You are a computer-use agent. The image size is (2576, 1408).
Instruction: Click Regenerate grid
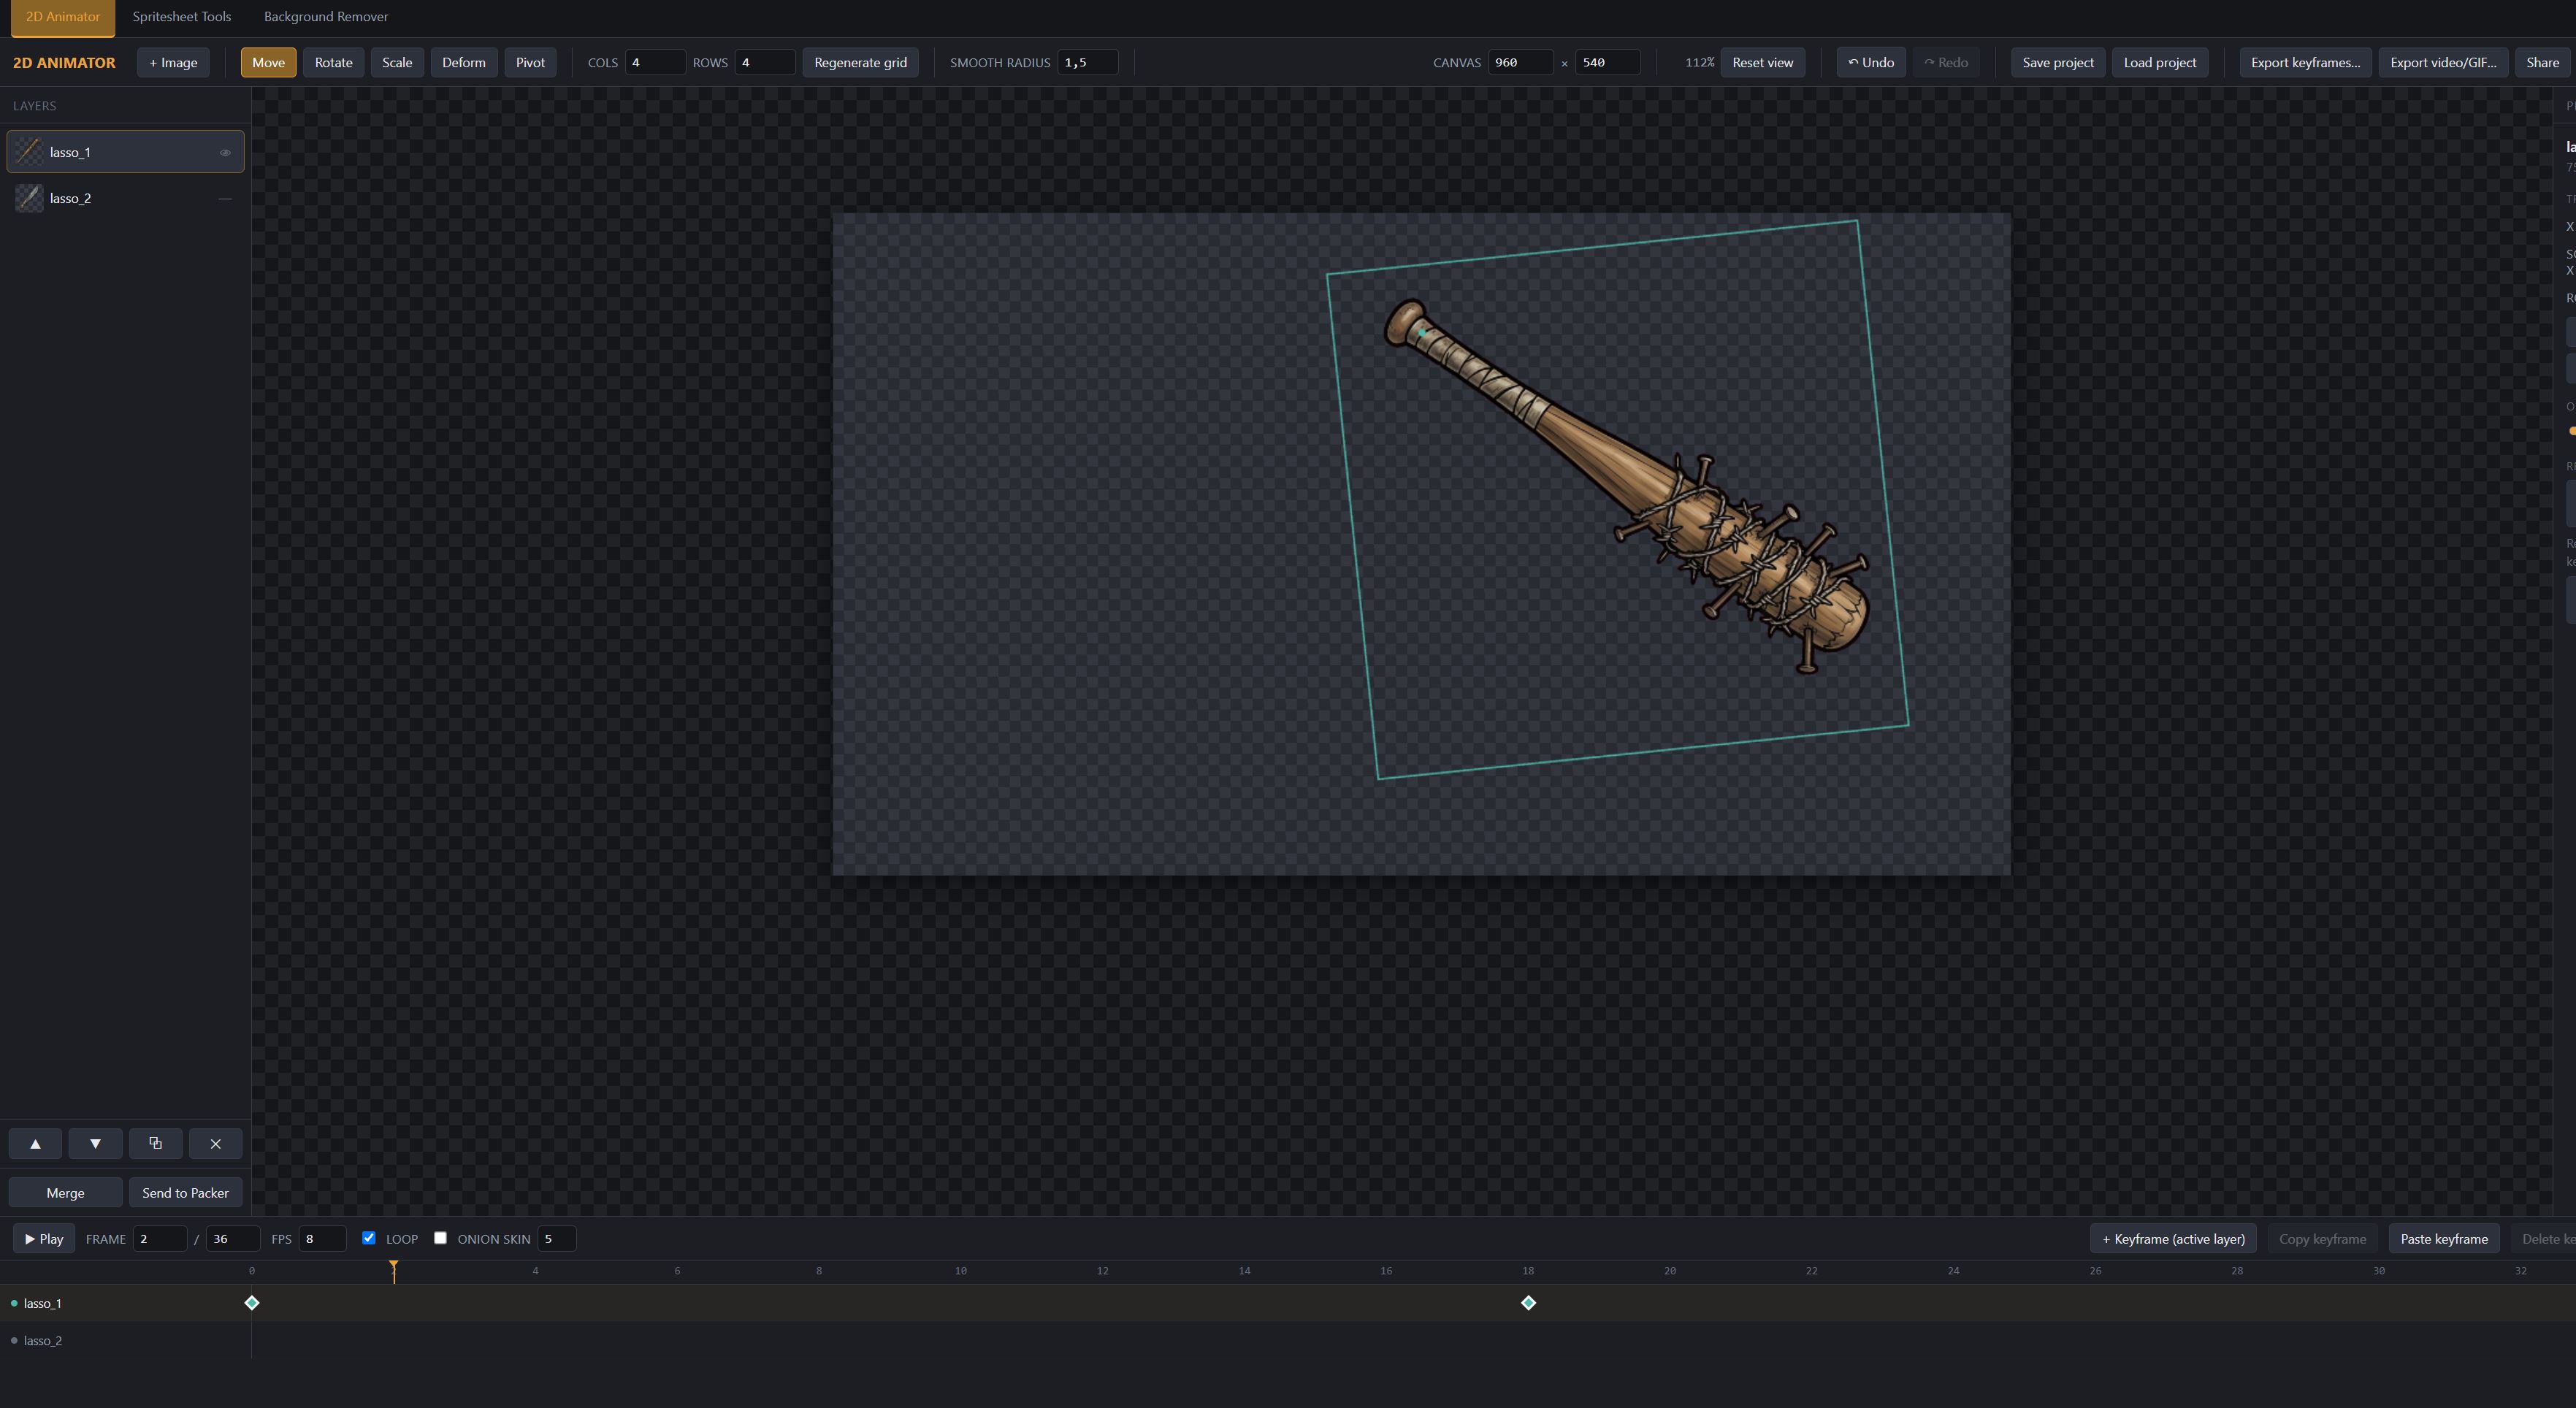point(860,62)
